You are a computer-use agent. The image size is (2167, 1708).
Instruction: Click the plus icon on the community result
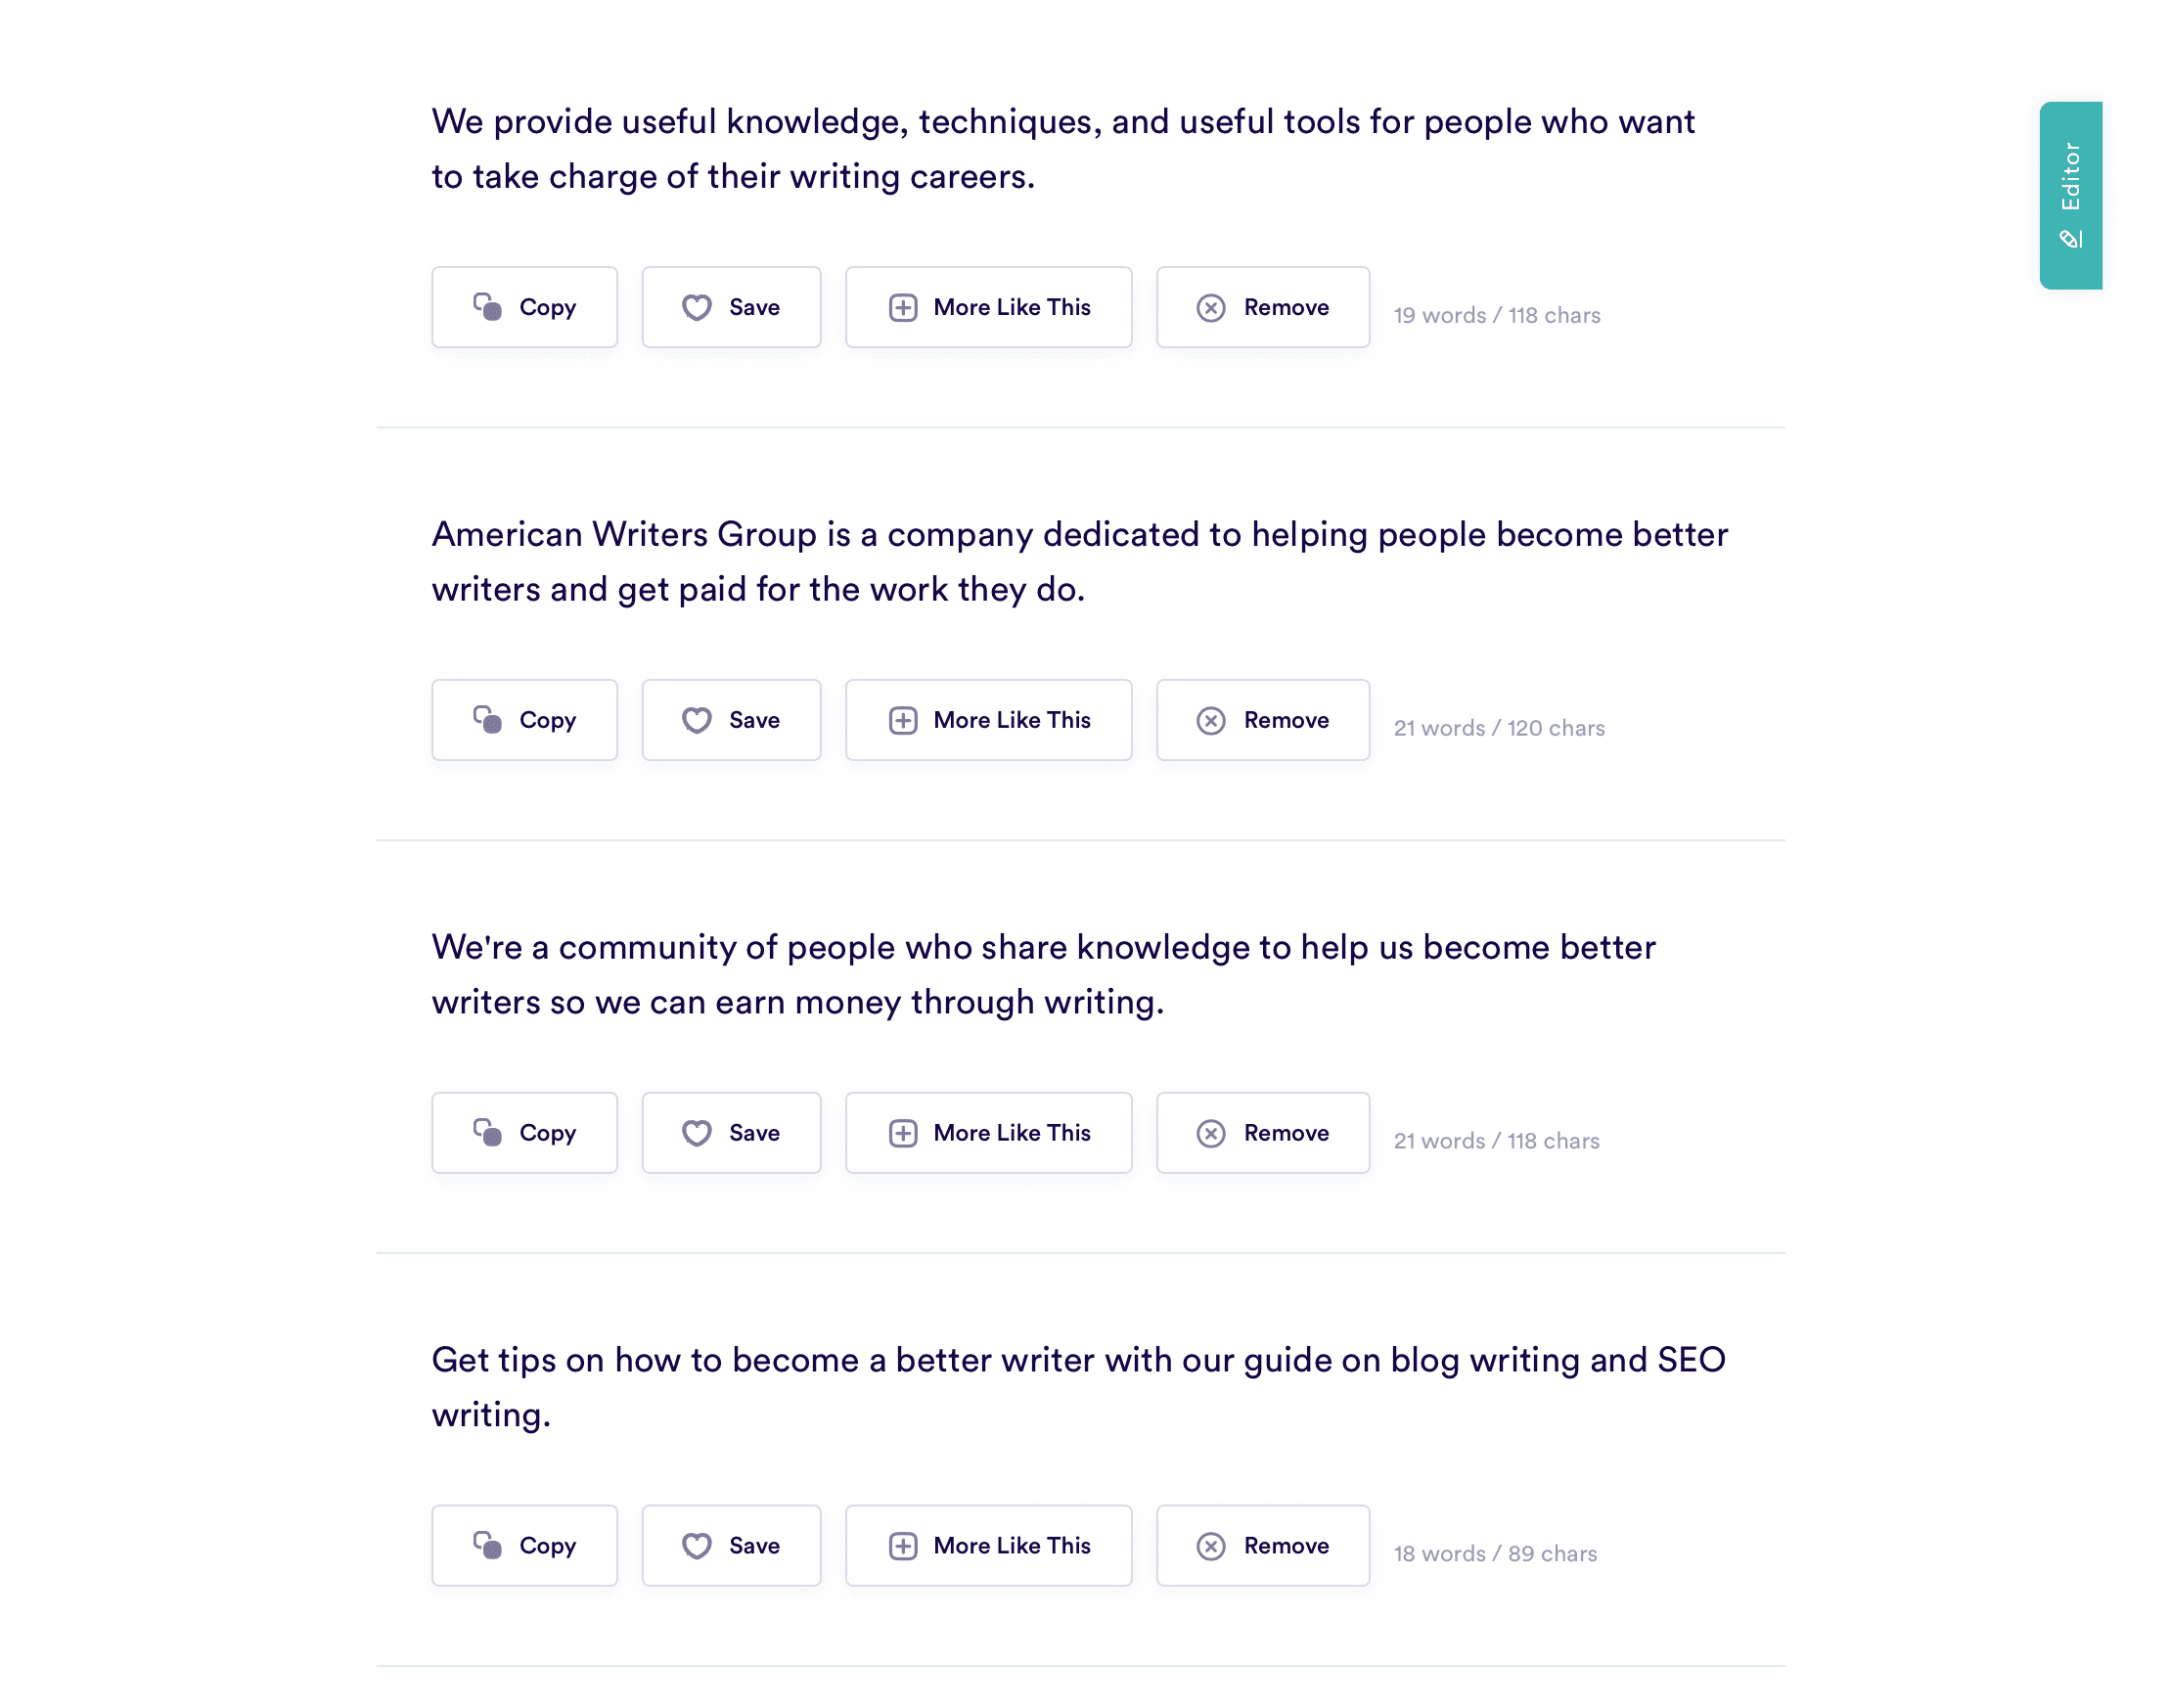[903, 1134]
